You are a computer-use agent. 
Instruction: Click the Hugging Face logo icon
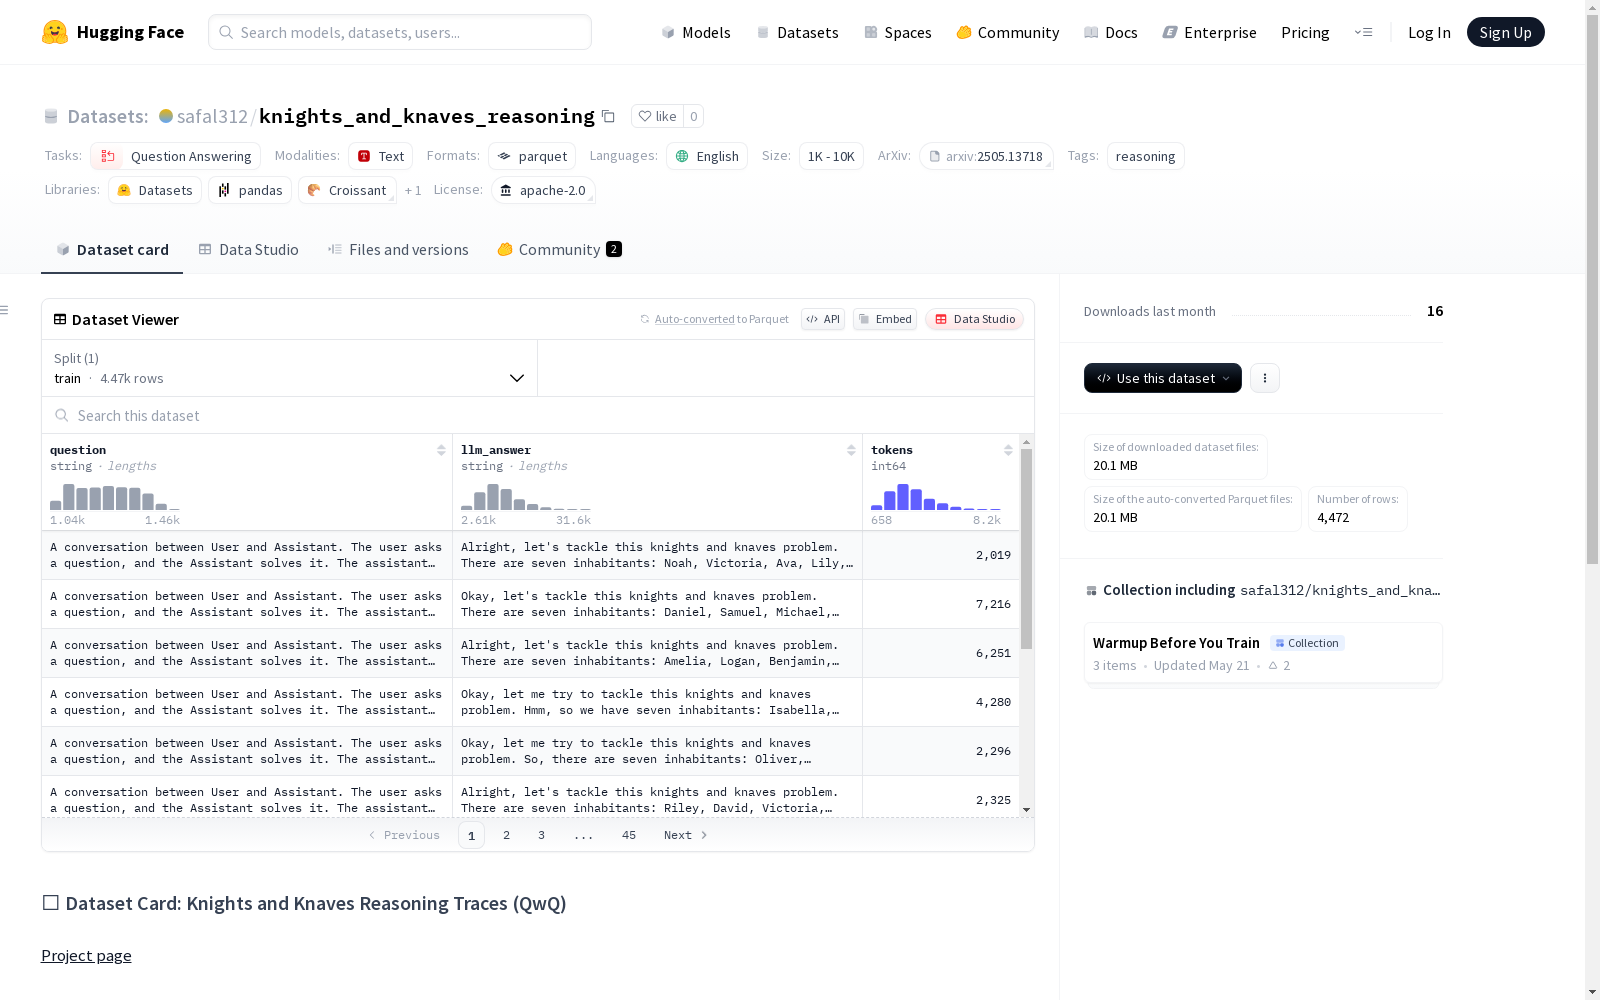coord(55,32)
